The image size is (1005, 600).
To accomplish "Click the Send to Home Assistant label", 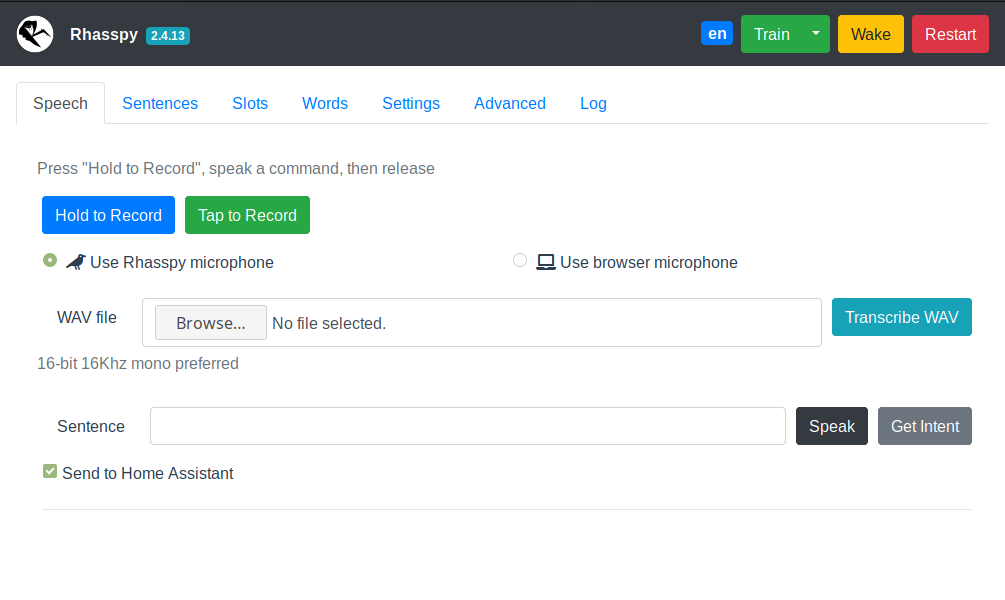I will (147, 473).
